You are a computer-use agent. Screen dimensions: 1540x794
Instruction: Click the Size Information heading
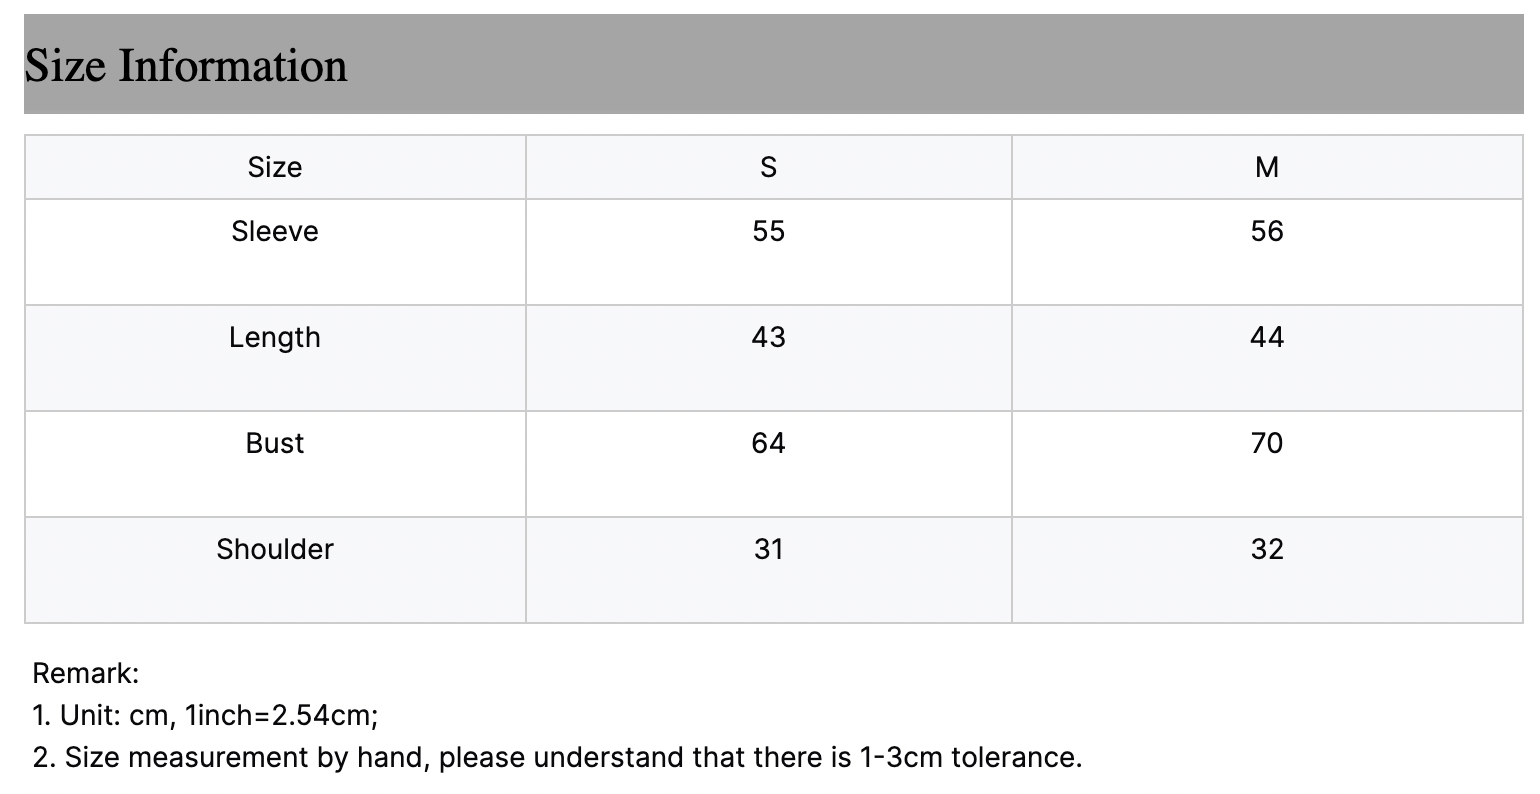pos(186,66)
